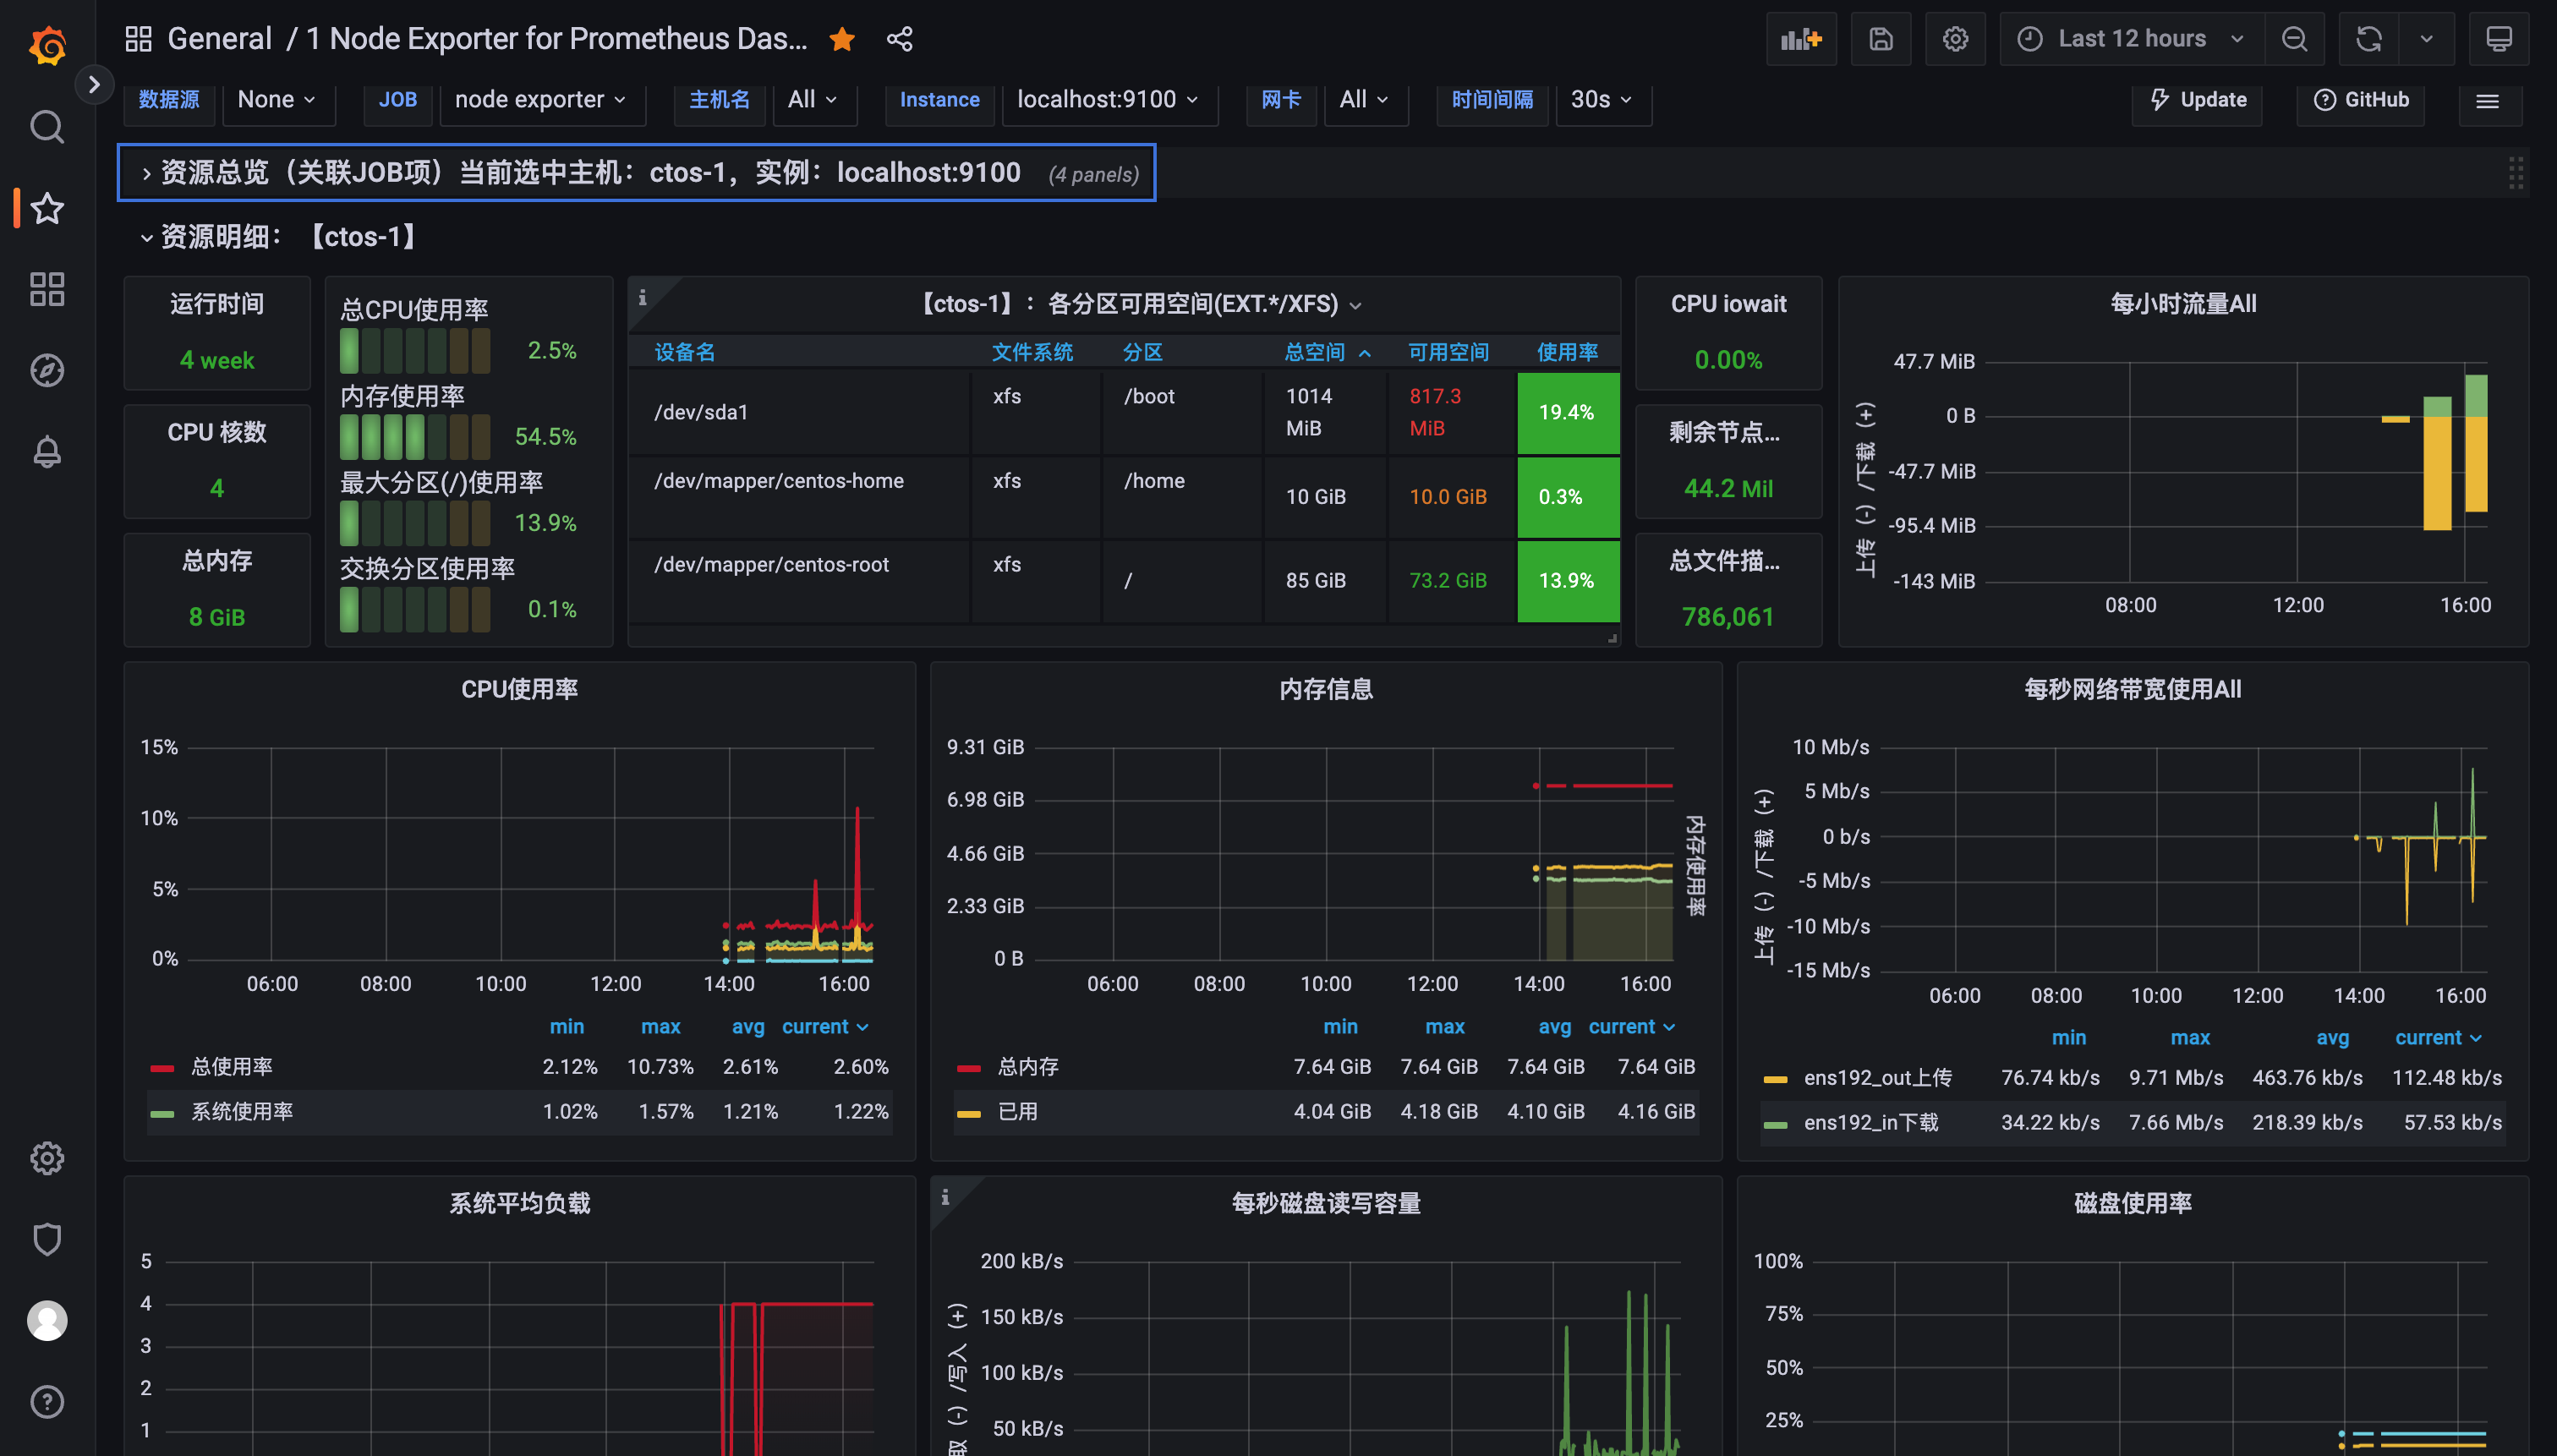Toggle 已用 series in memory legend

click(1018, 1112)
